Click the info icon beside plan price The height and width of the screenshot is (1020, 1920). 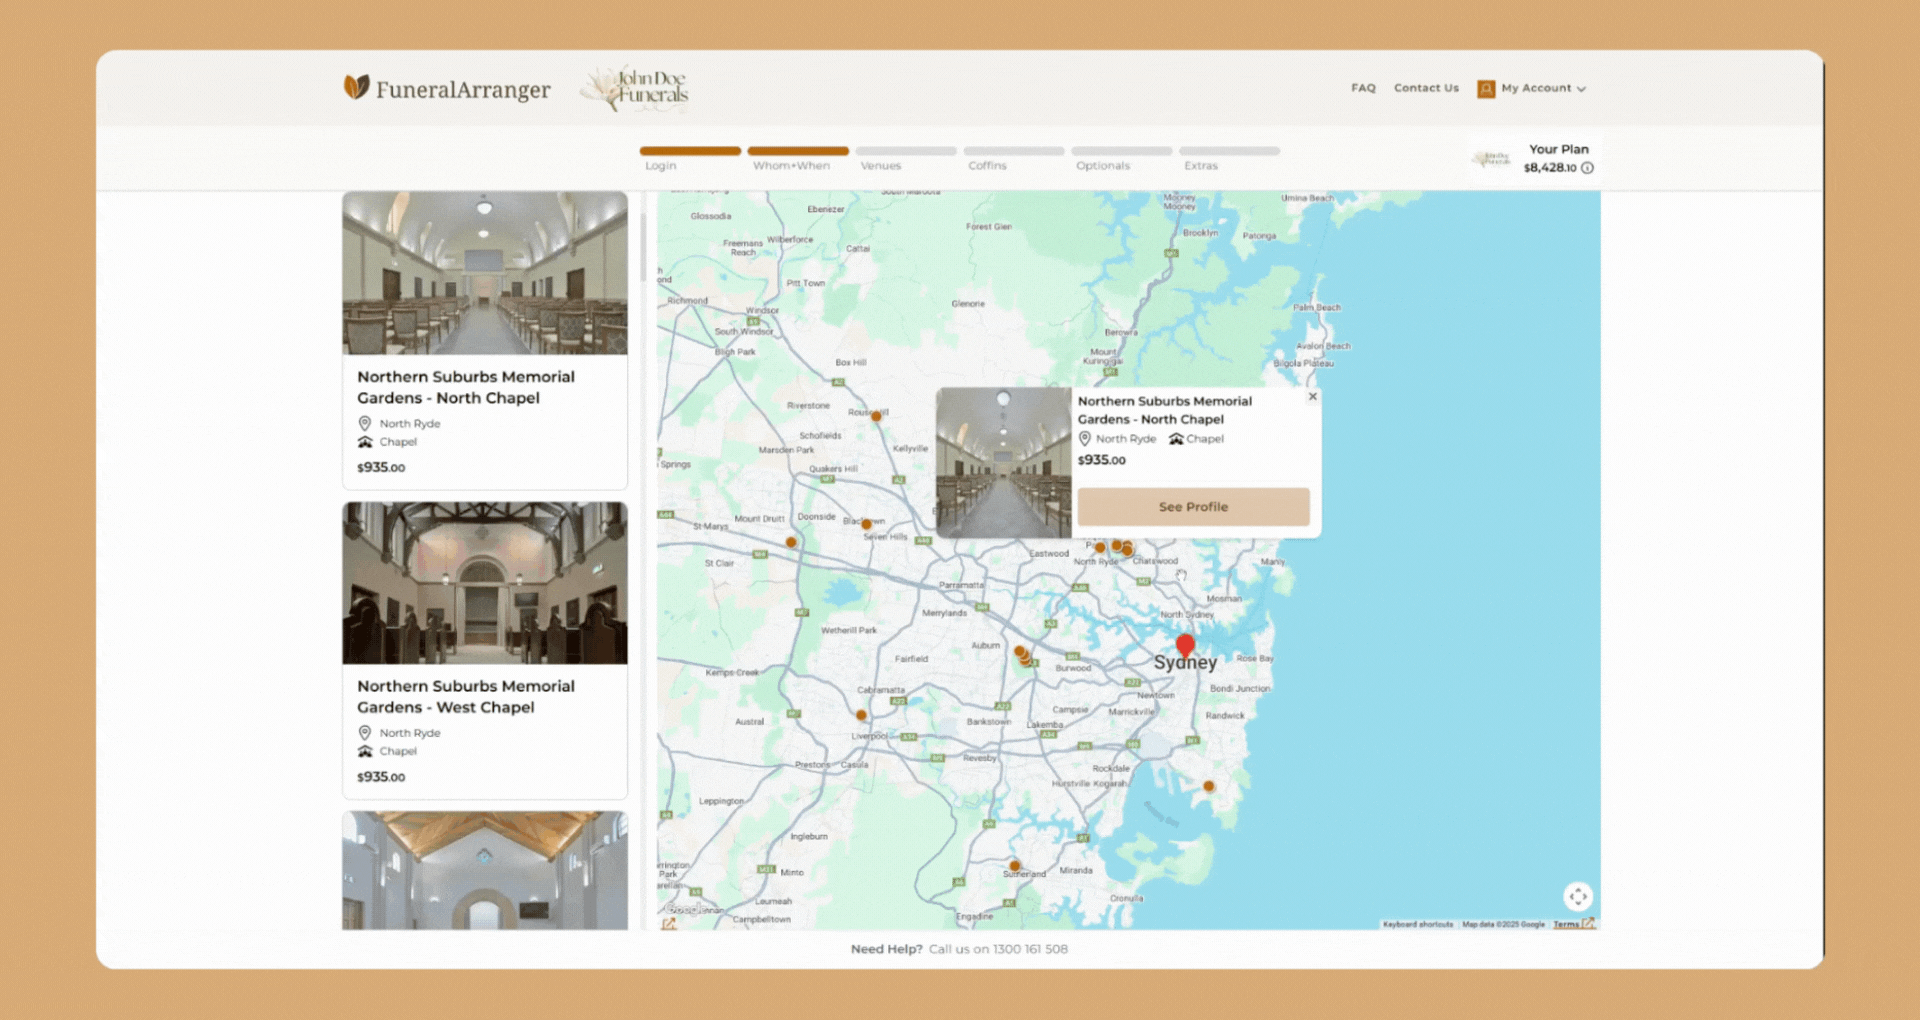[x=1587, y=168]
